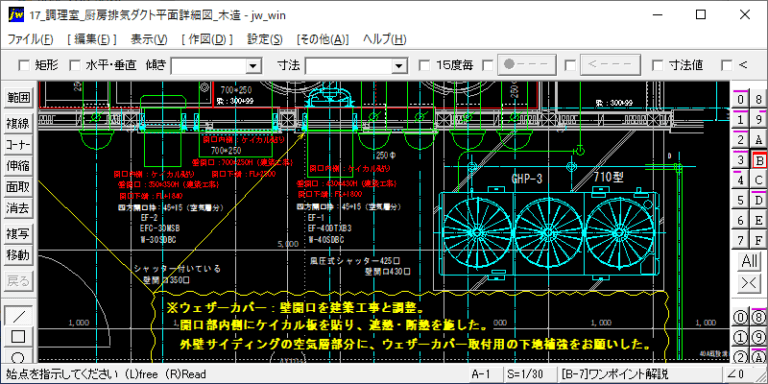768x384 pixels.
Task: Enable the 水平・垂直 checkbox
Action: 75,65
